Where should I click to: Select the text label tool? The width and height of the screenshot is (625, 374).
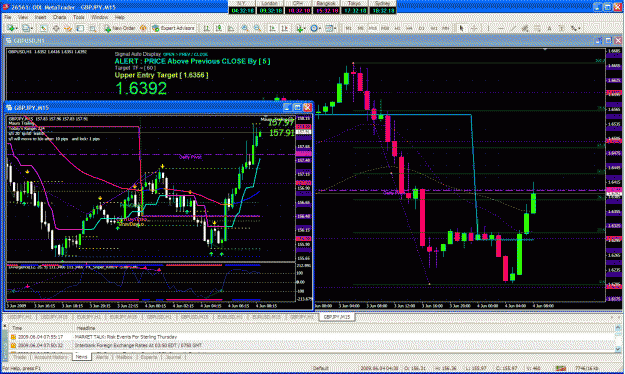[x=561, y=28]
